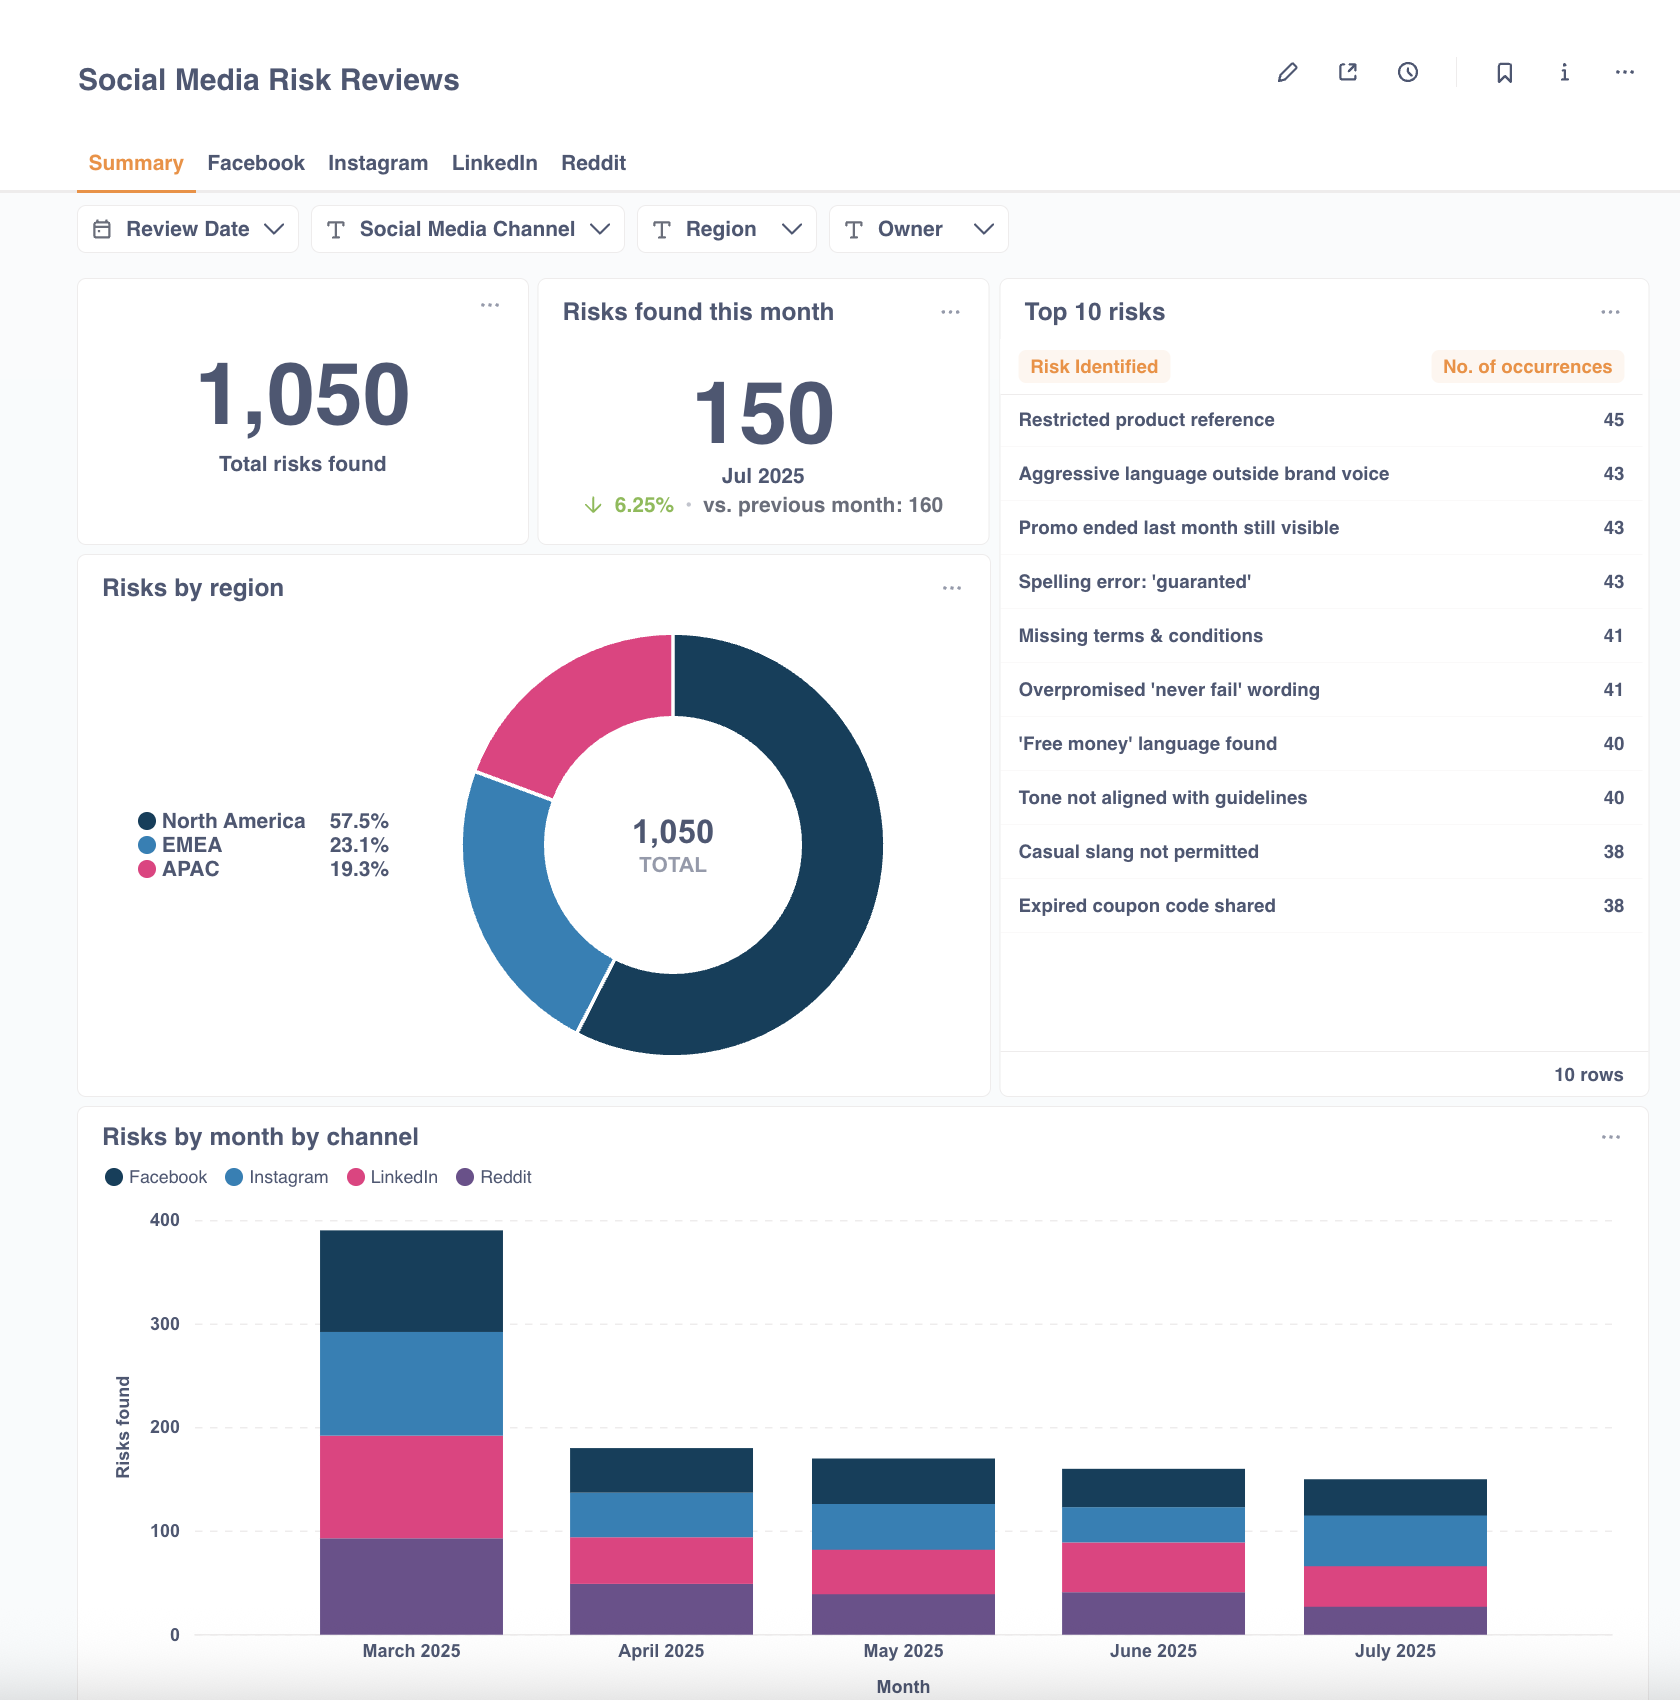Open Top 10 risks card menu
The height and width of the screenshot is (1700, 1680).
tap(1610, 312)
